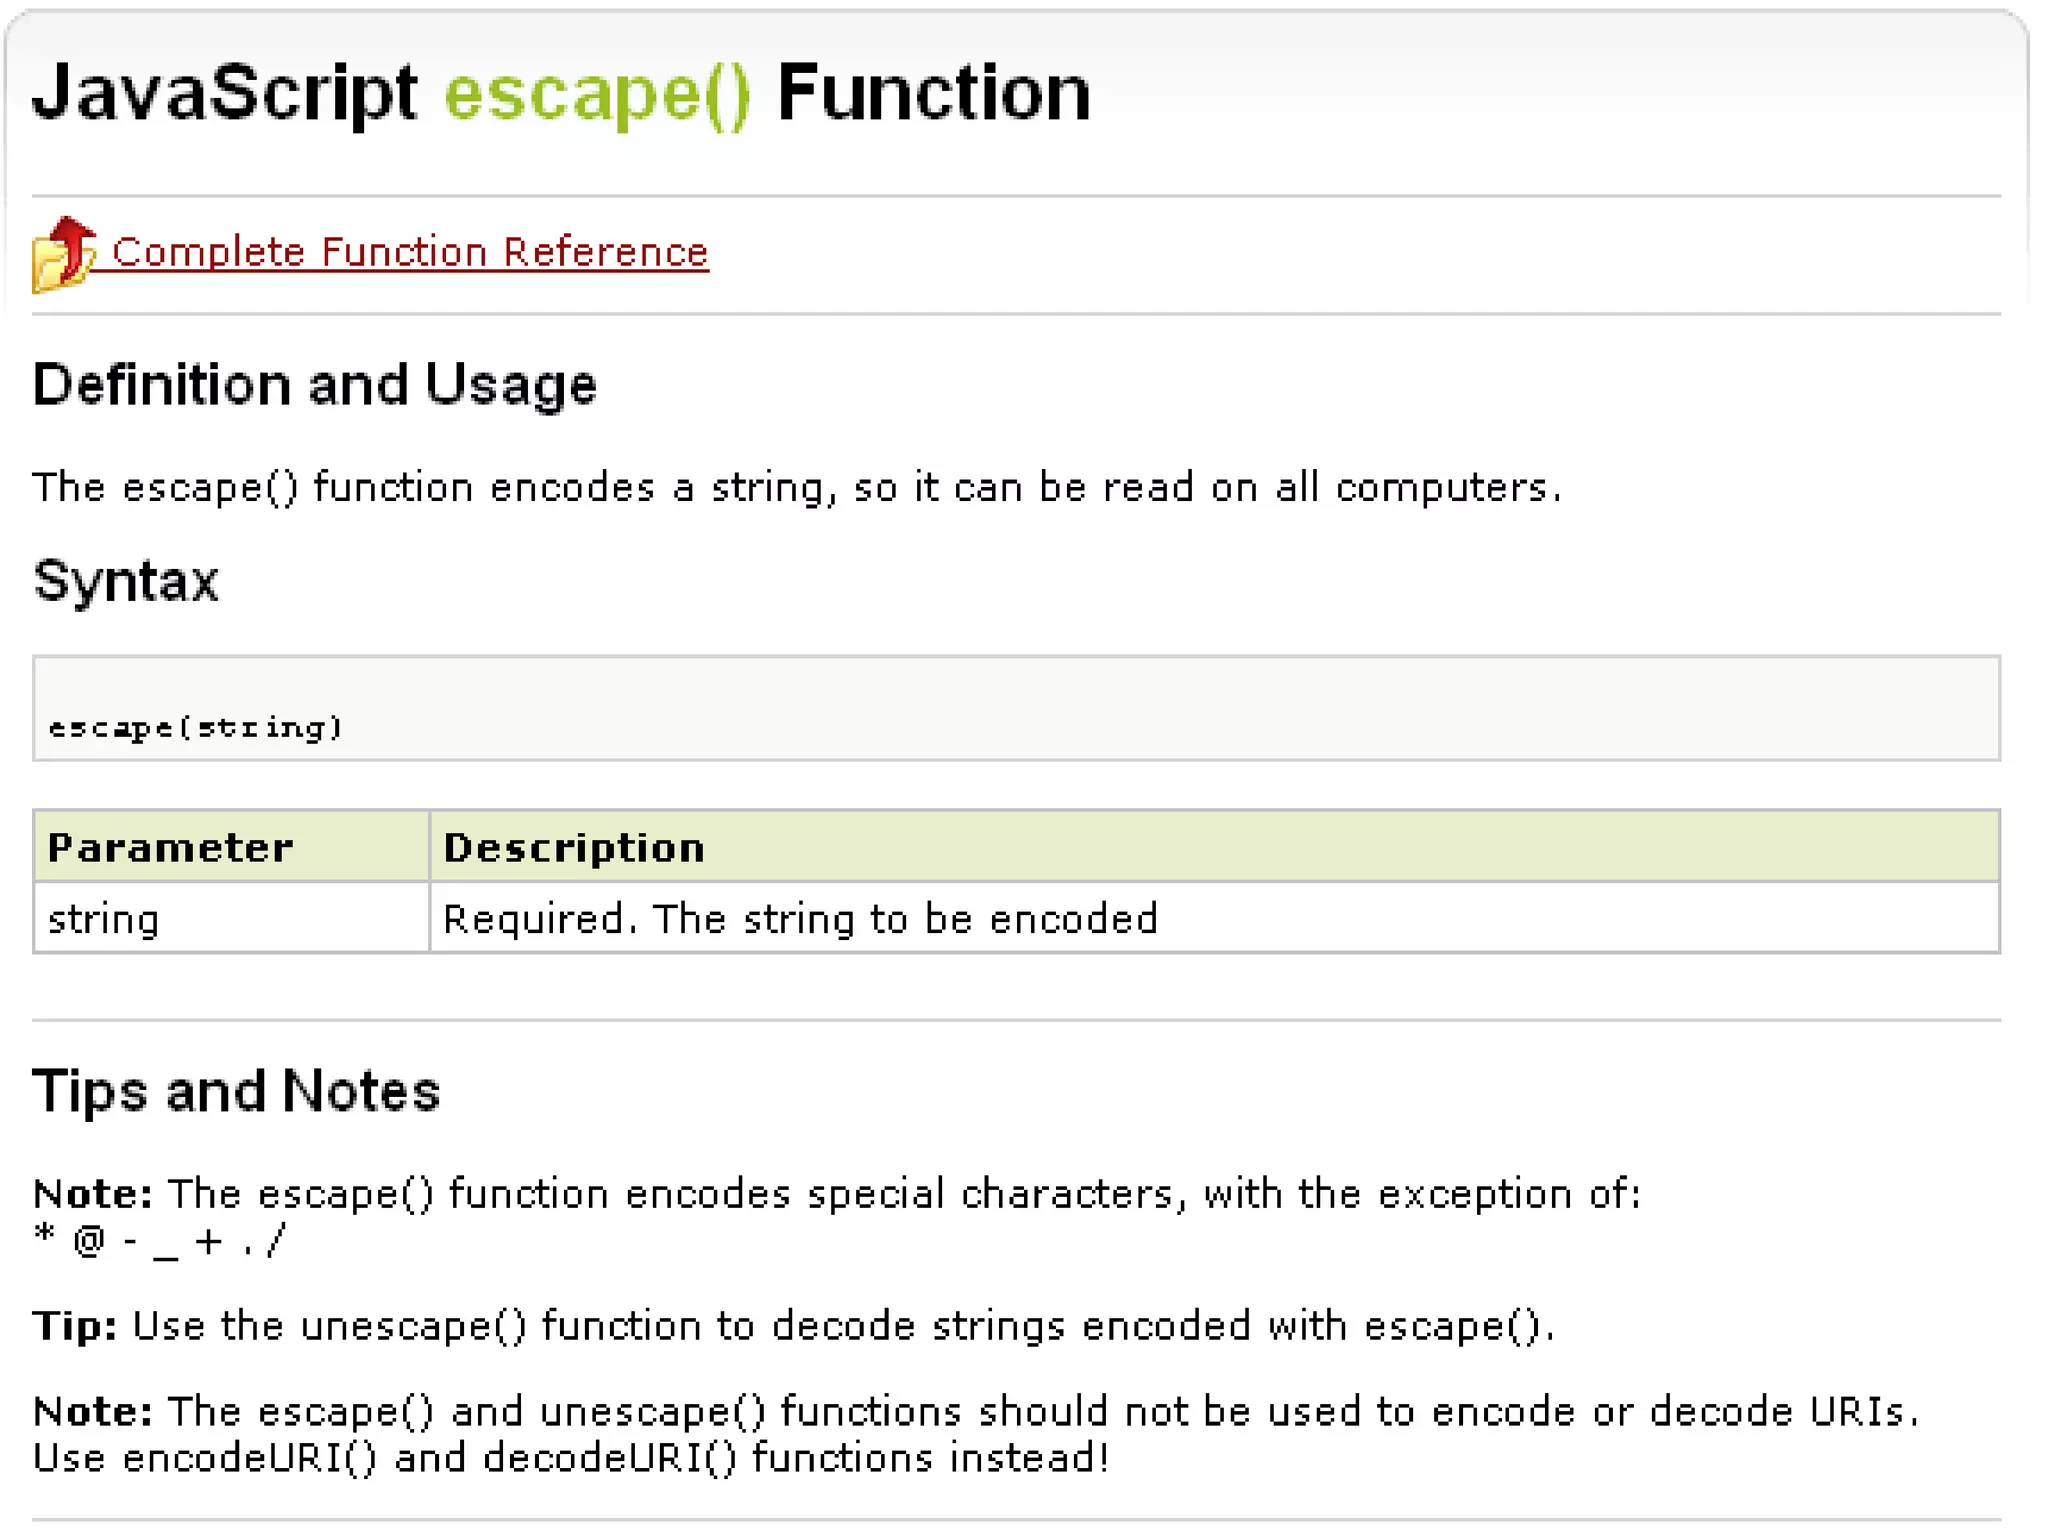The height and width of the screenshot is (1536, 2048).
Task: Click the Parameter column header
Action: [x=170, y=848]
